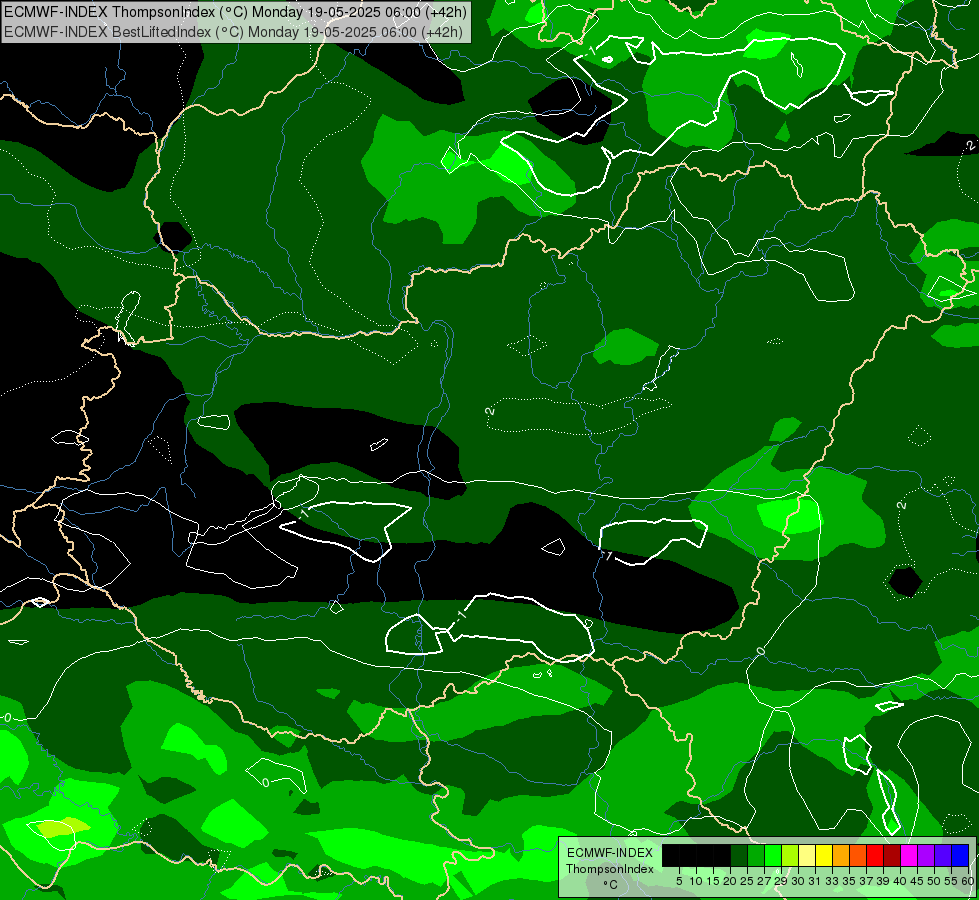Click the ThompsonIndex title line in the header

click(x=235, y=11)
